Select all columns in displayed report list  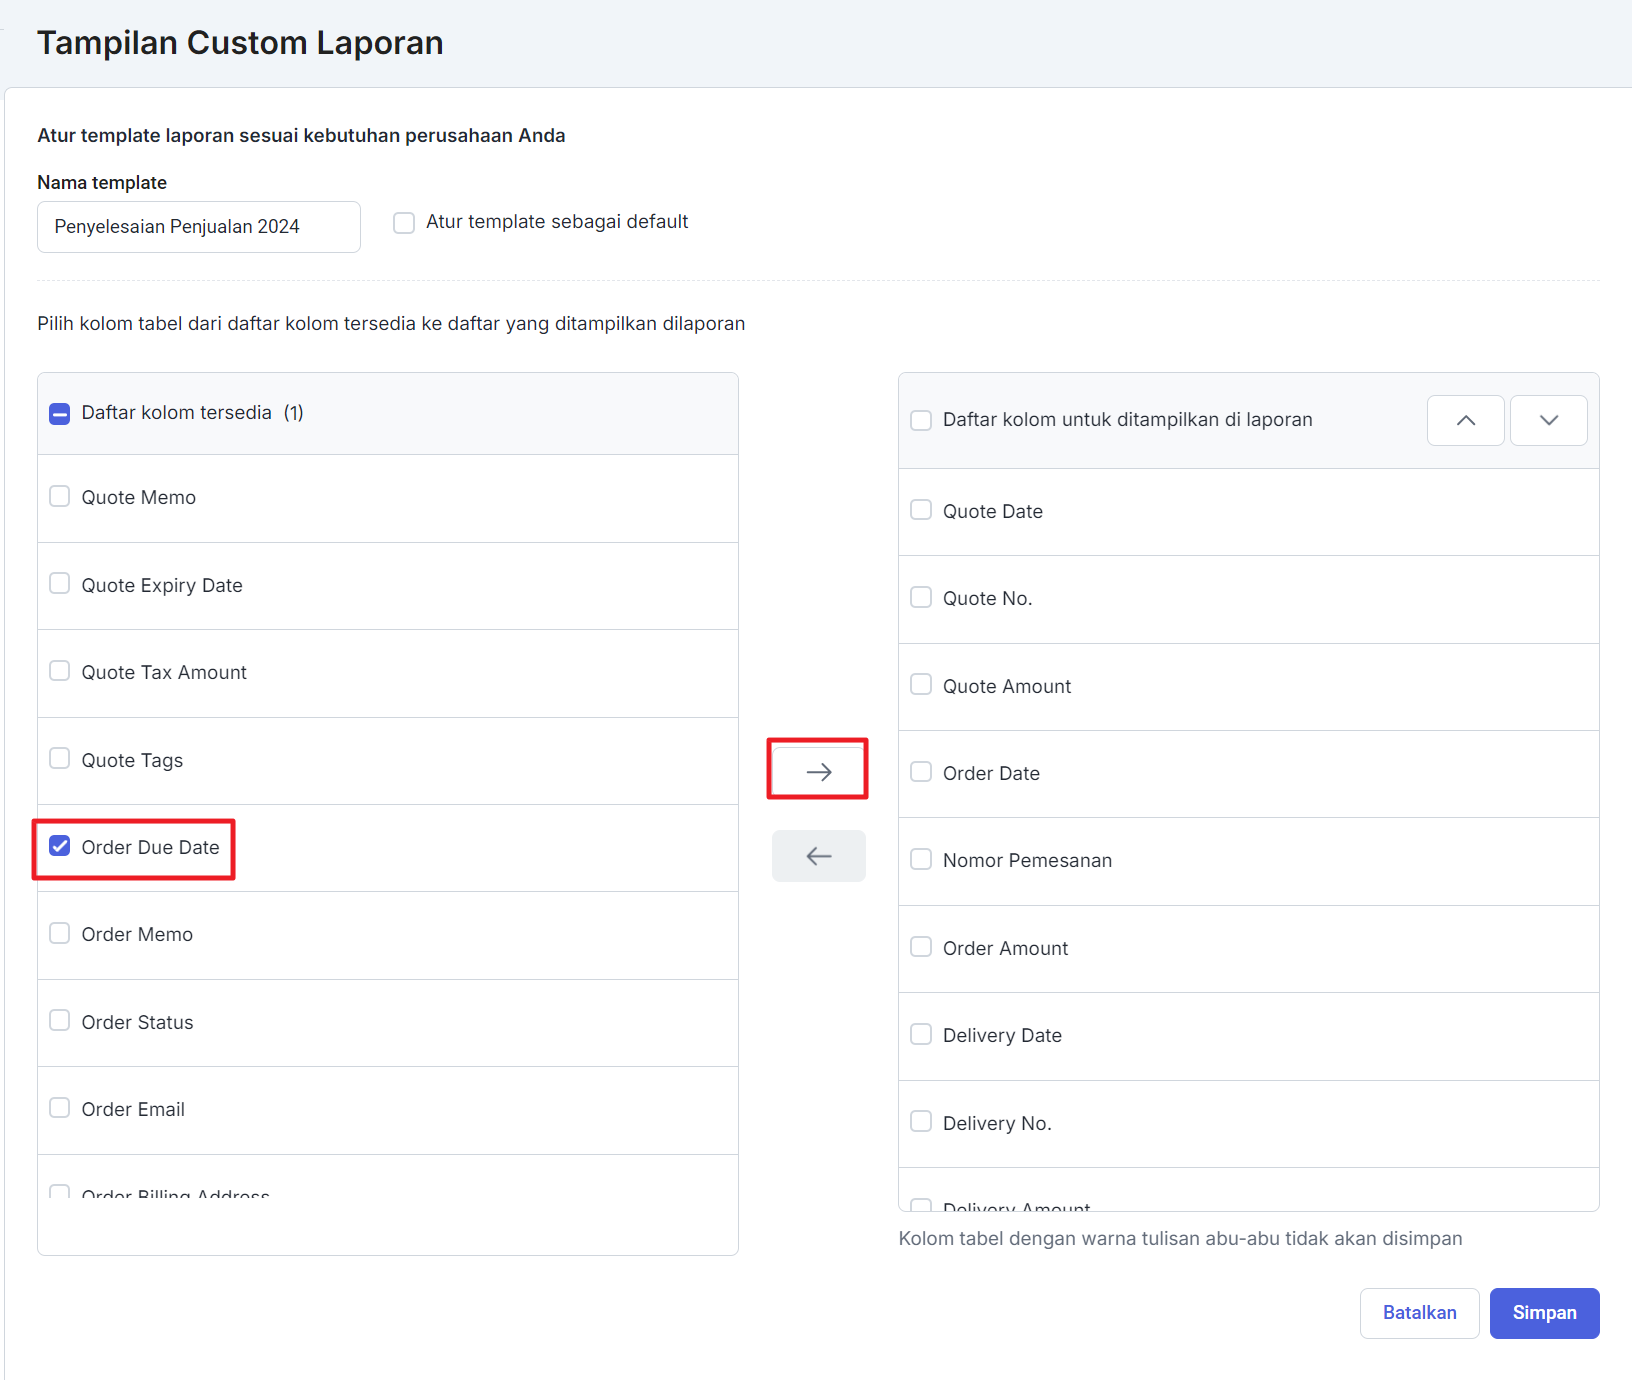click(921, 420)
